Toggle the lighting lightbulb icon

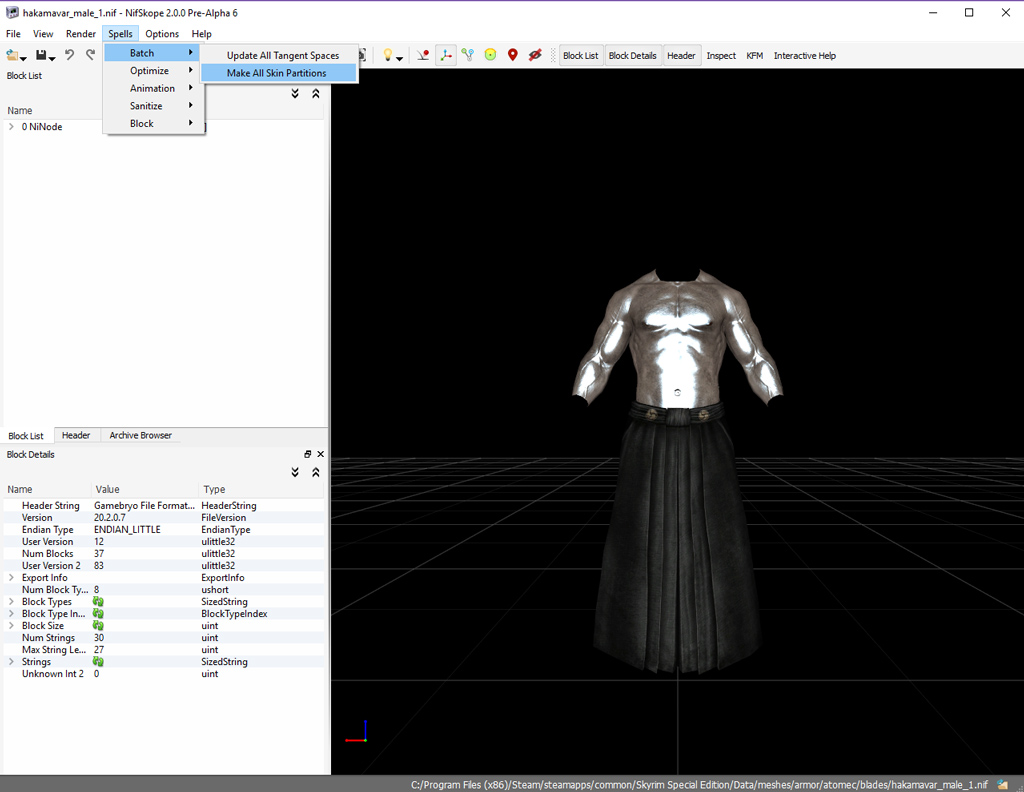[x=388, y=55]
